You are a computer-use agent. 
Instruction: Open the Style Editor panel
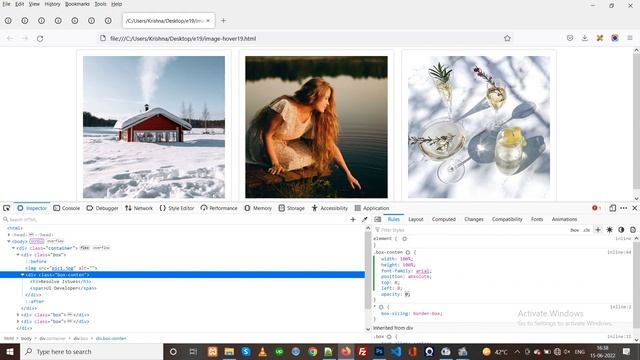pyautogui.click(x=177, y=208)
